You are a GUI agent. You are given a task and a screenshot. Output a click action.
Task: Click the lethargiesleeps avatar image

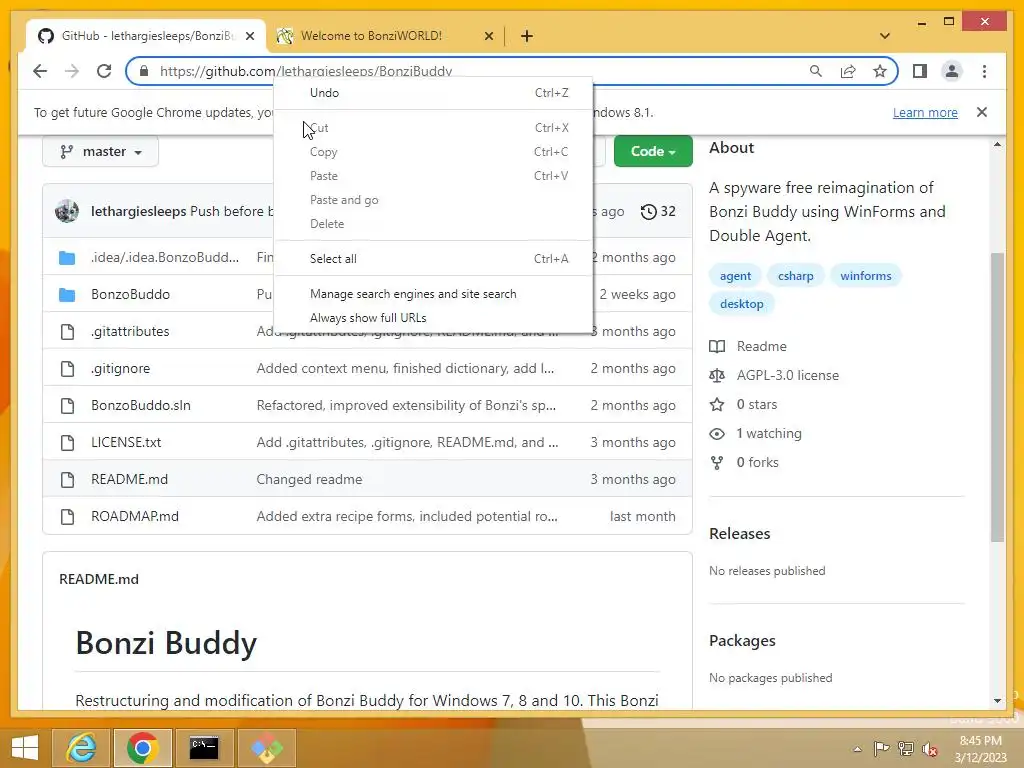67,211
